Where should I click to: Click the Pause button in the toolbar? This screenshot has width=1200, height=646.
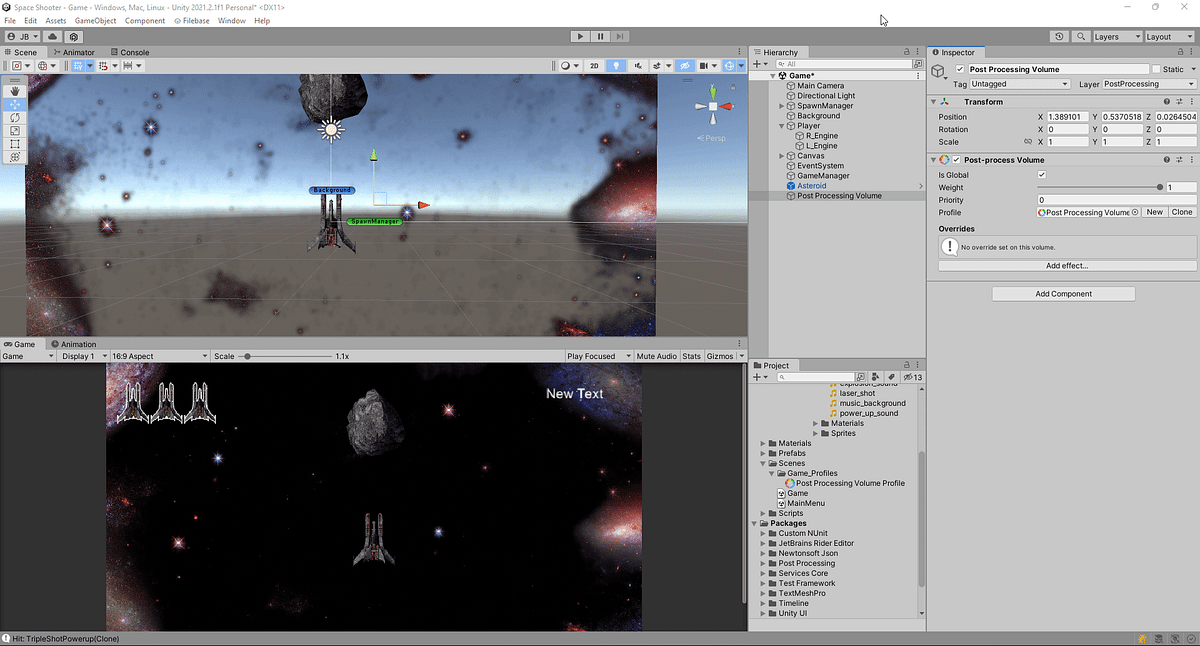(600, 36)
